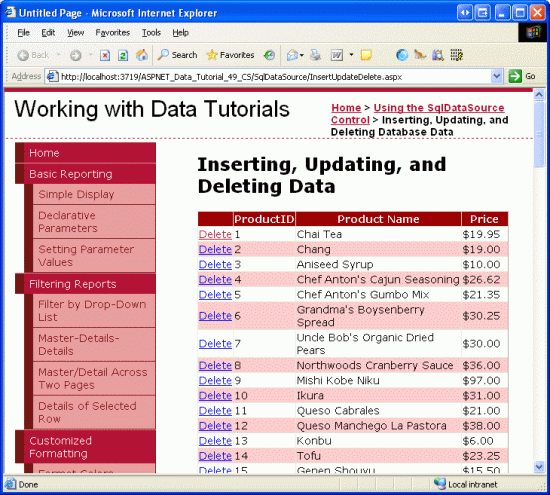Screen dimensions: 550x495
Task: Click the page scrollbar down arrow
Action: coord(539,466)
